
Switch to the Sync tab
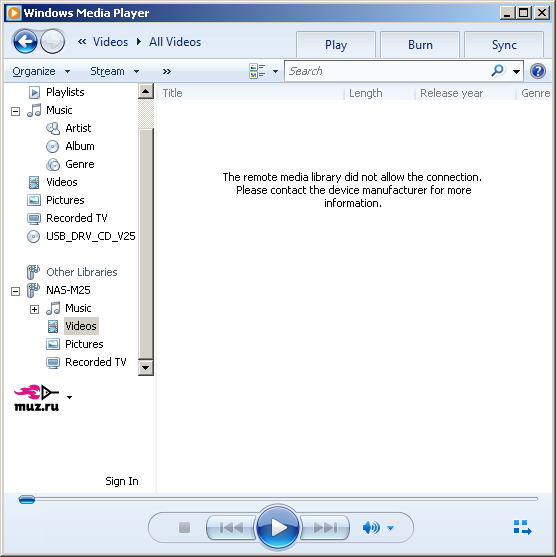coord(504,45)
